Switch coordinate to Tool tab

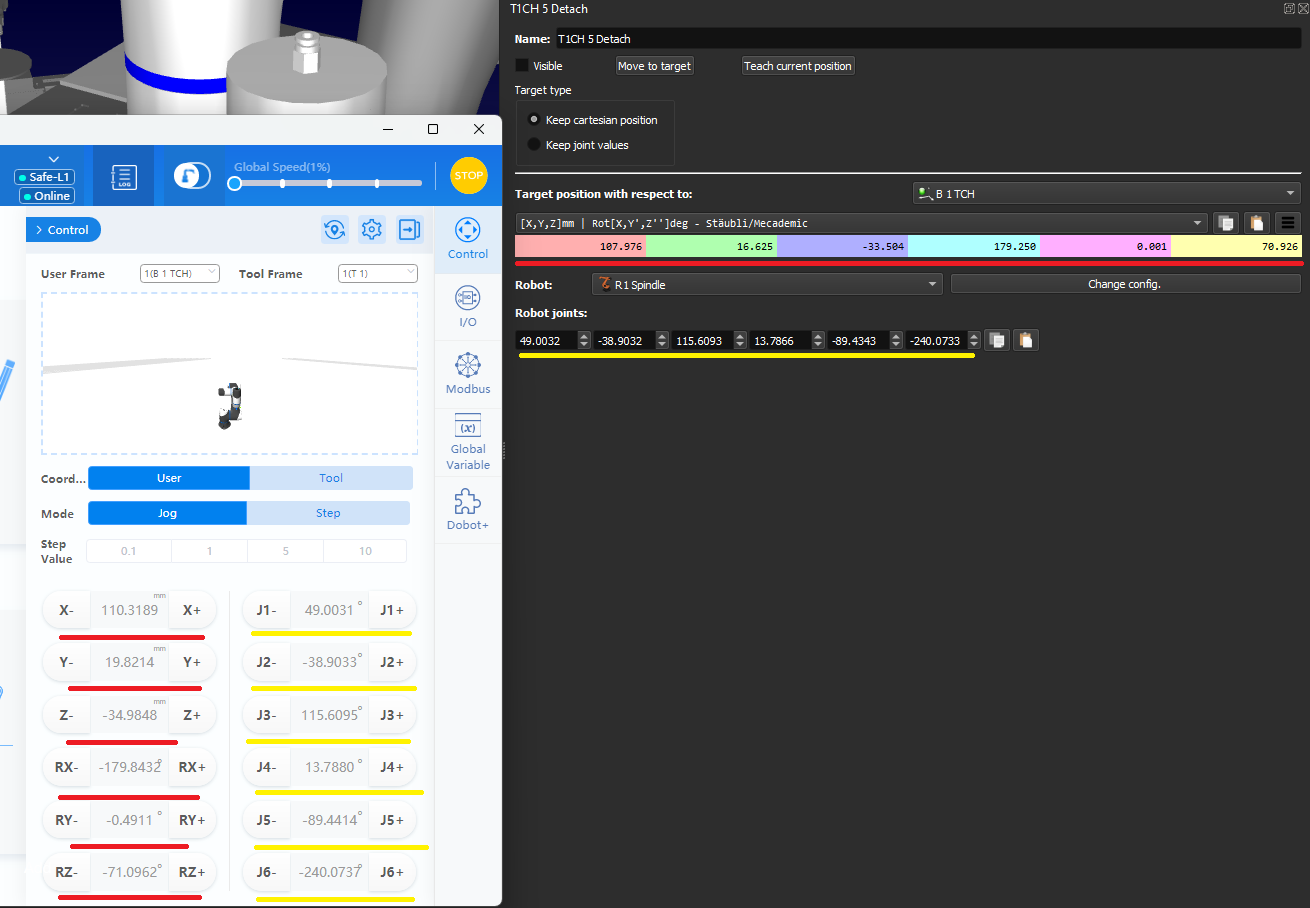click(x=330, y=478)
